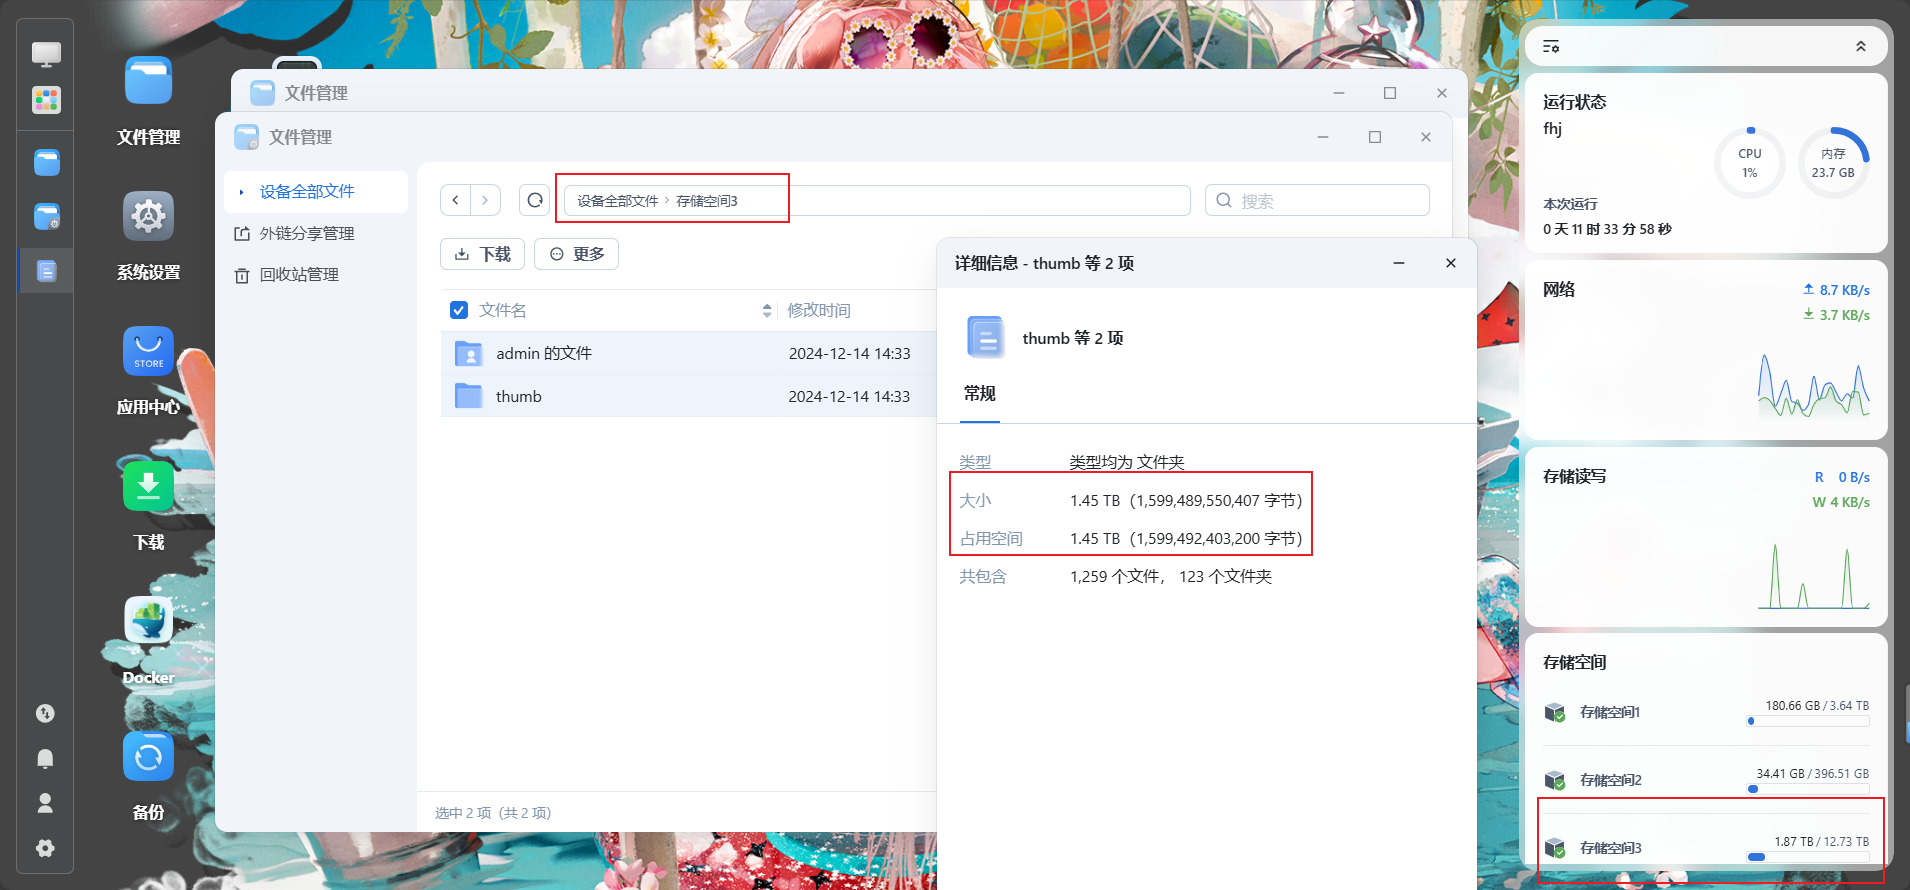This screenshot has width=1910, height=890.
Task: Click the 存储读写 read/write graph
Action: click(x=1814, y=575)
